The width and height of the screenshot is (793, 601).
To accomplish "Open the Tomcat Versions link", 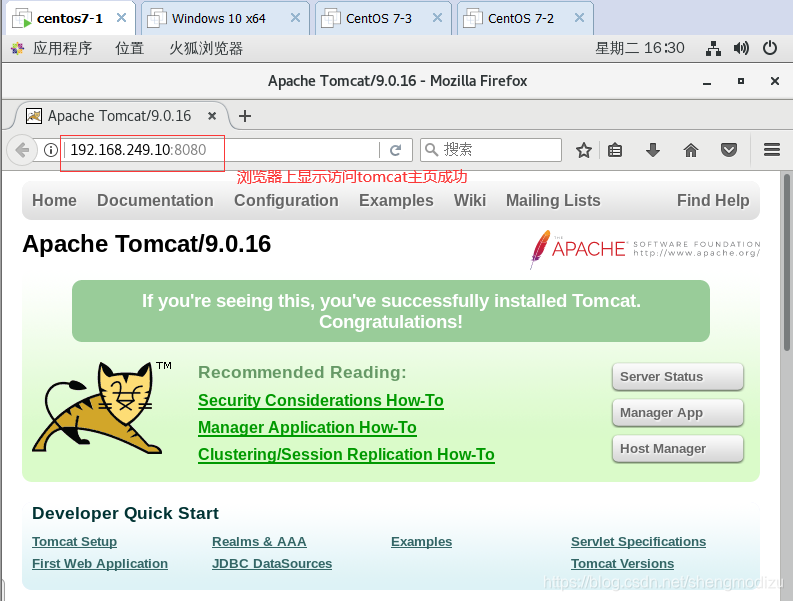I will (622, 564).
